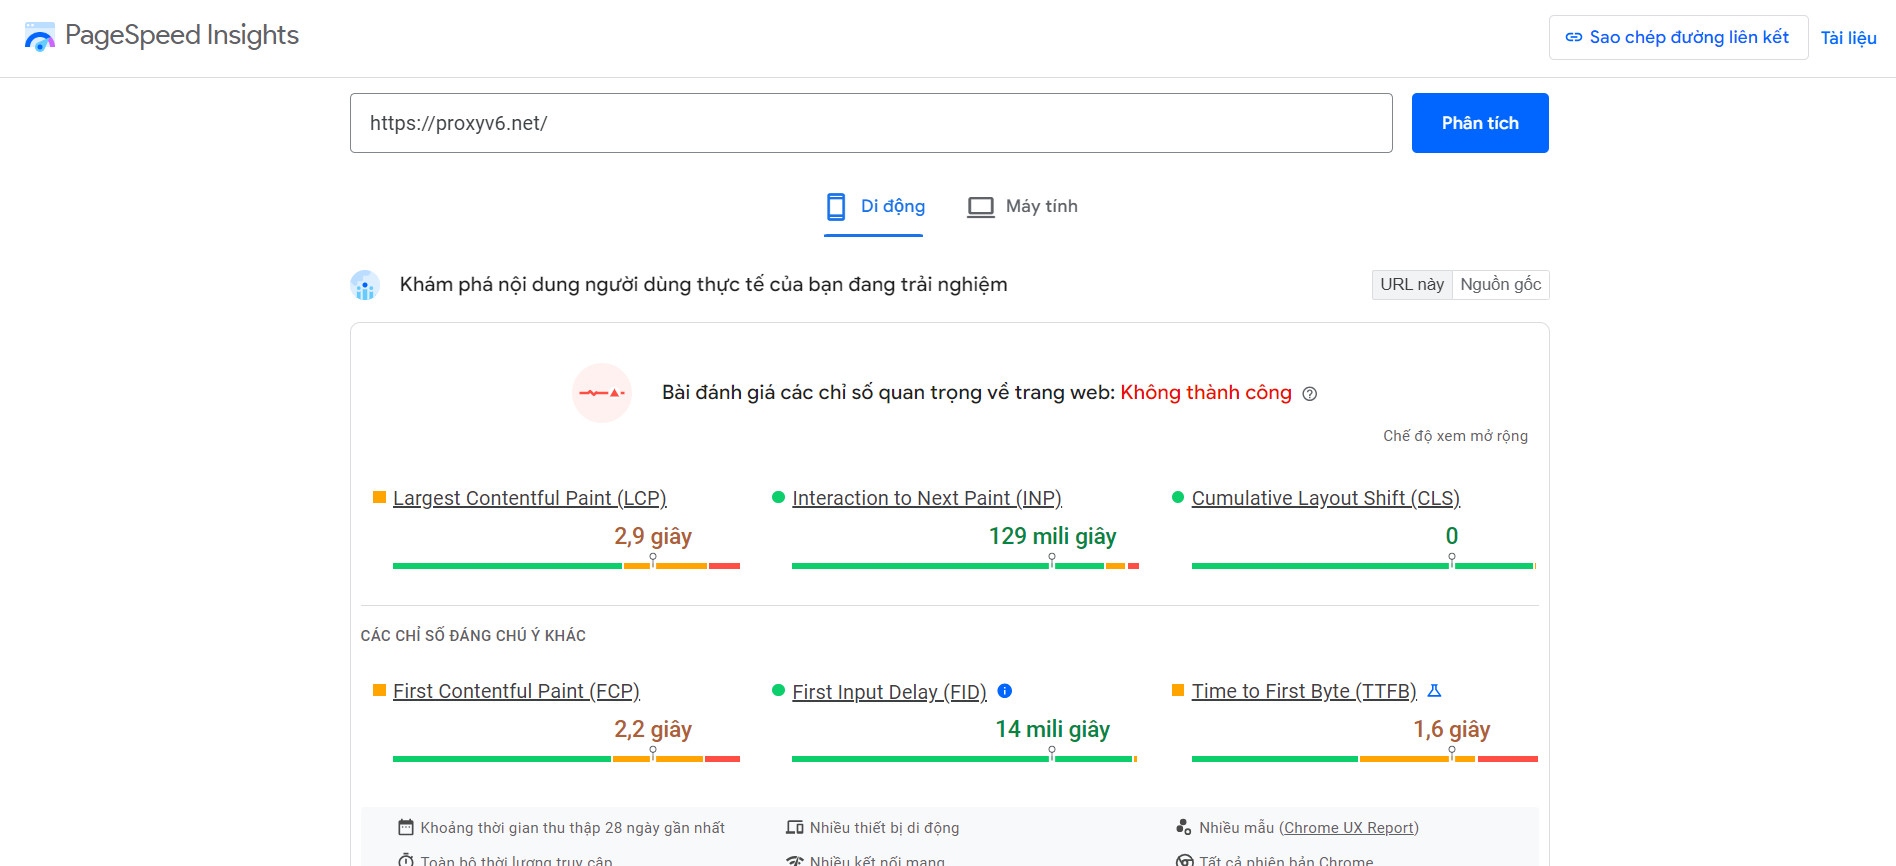Click the Phân tích button
1896x866 pixels.
[x=1480, y=123]
